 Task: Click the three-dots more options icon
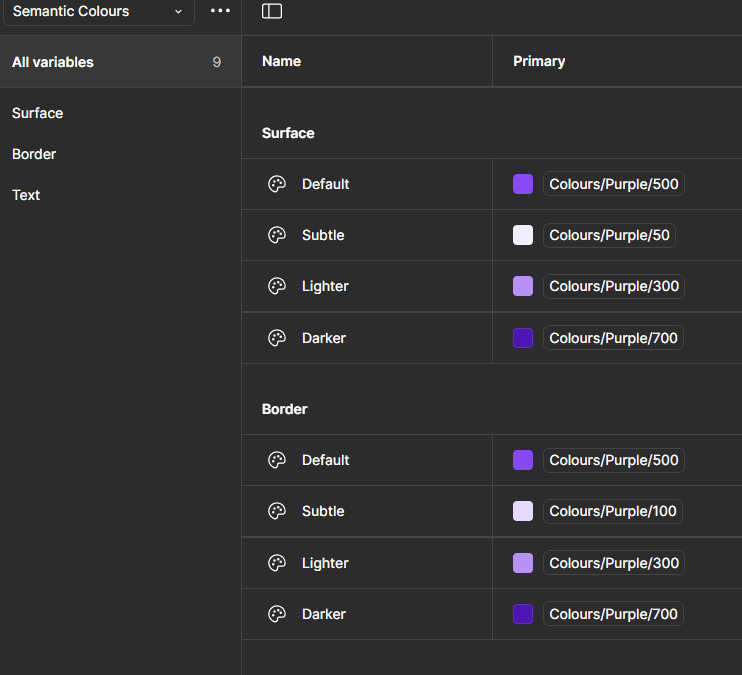click(220, 11)
